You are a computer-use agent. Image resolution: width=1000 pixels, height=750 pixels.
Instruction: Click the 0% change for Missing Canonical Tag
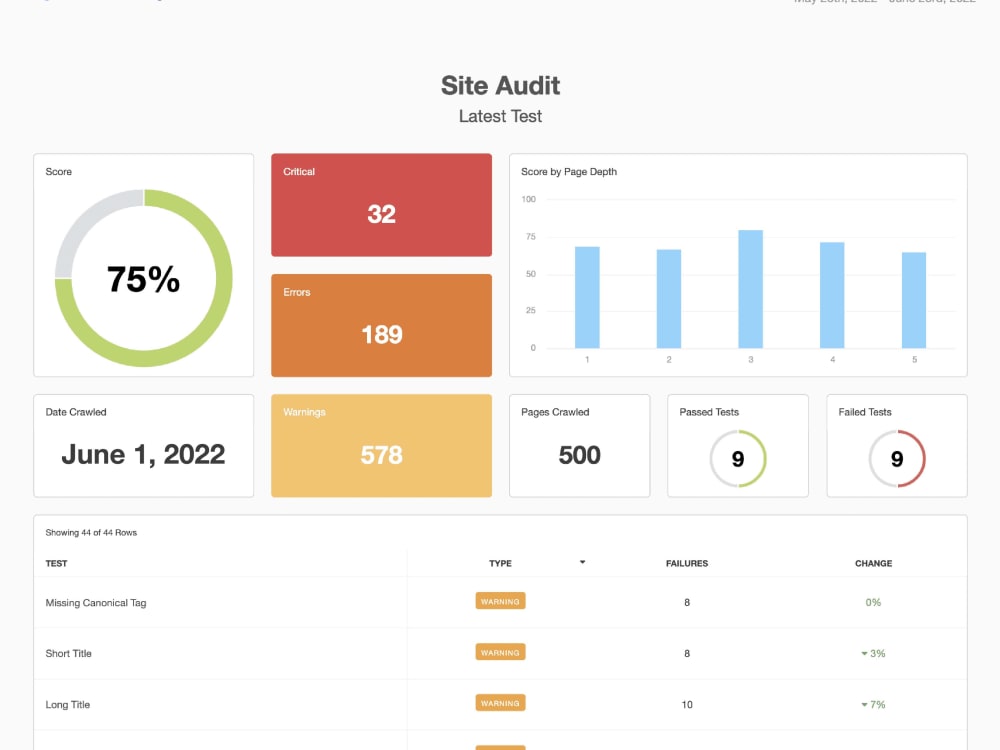point(873,602)
